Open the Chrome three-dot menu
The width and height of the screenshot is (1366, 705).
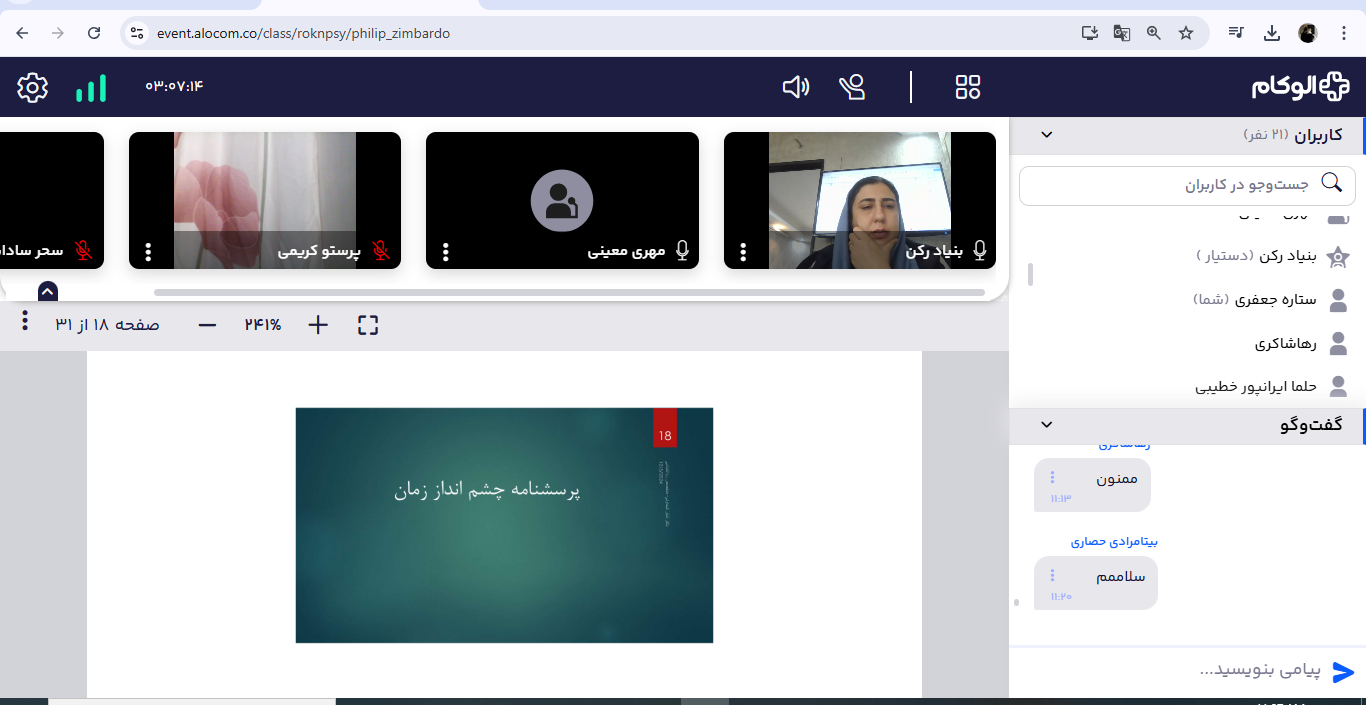click(x=1344, y=33)
